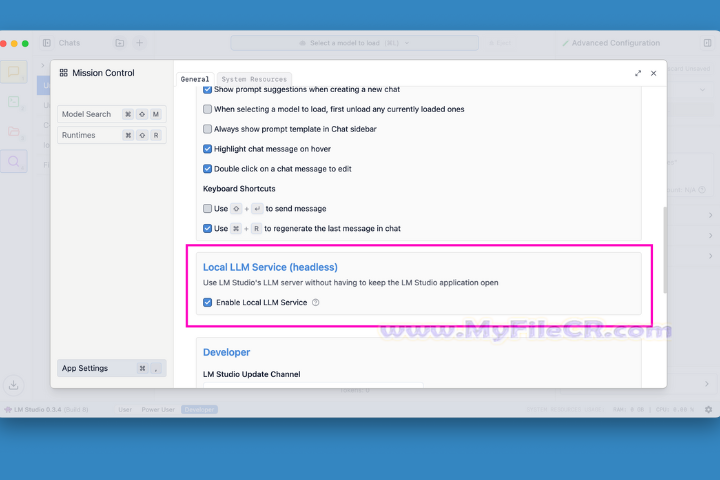Open My Models folder sidebar icon
Screen dimensions: 720x480
(x=14, y=131)
